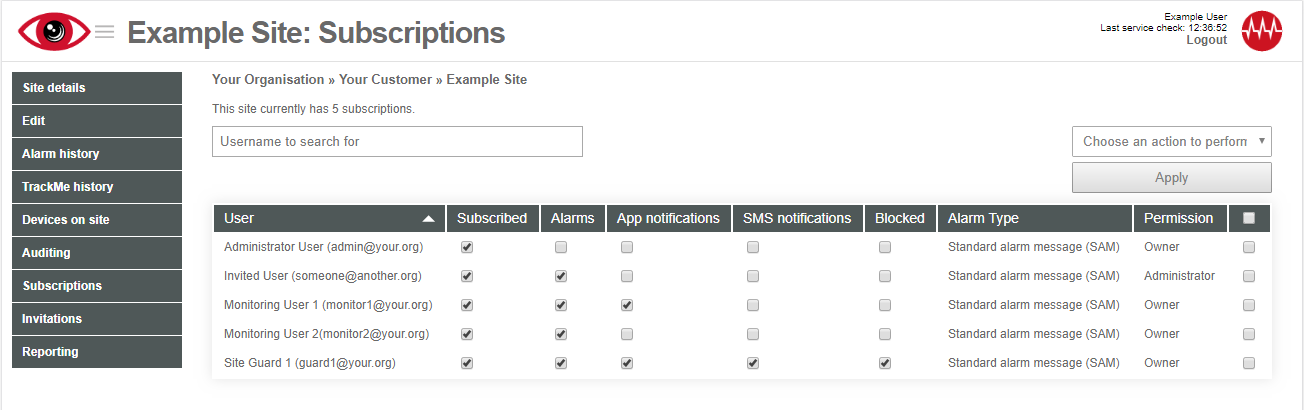1304x410 pixels.
Task: Click Example Site breadcrumb
Action: coord(487,79)
